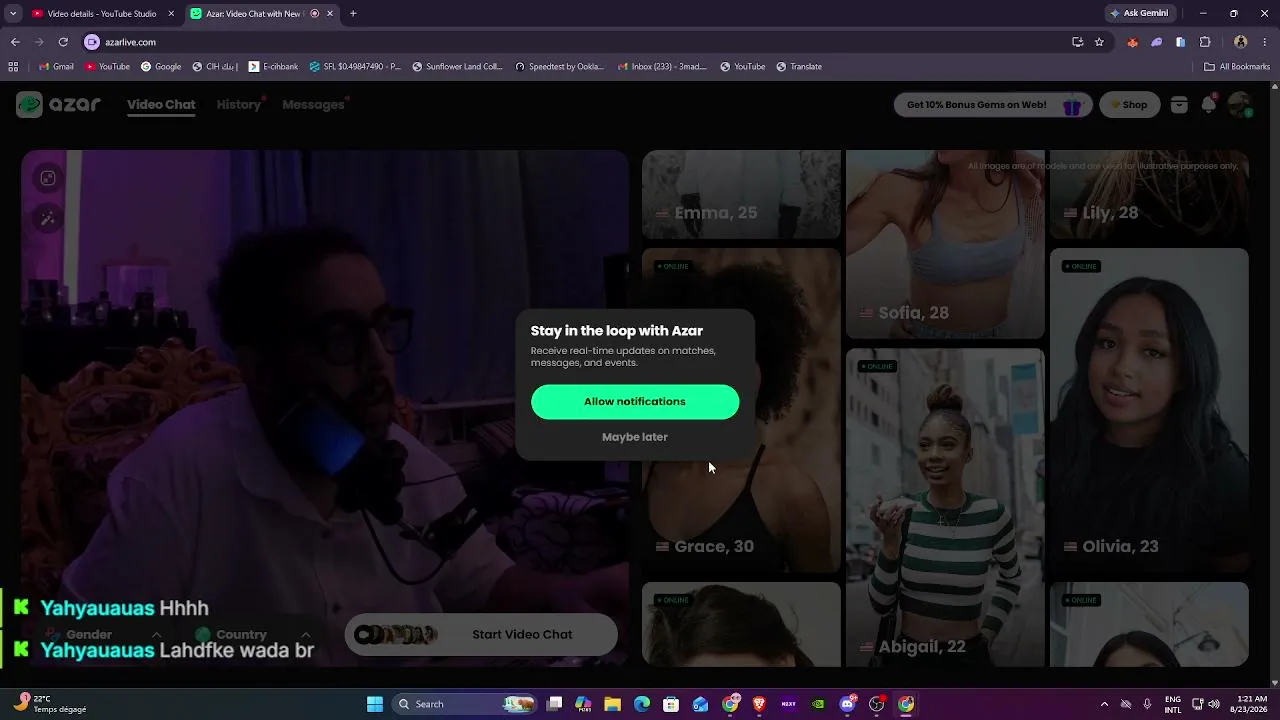This screenshot has height=720, width=1280.
Task: Launch Microsoft Edge from taskbar
Action: (x=642, y=704)
